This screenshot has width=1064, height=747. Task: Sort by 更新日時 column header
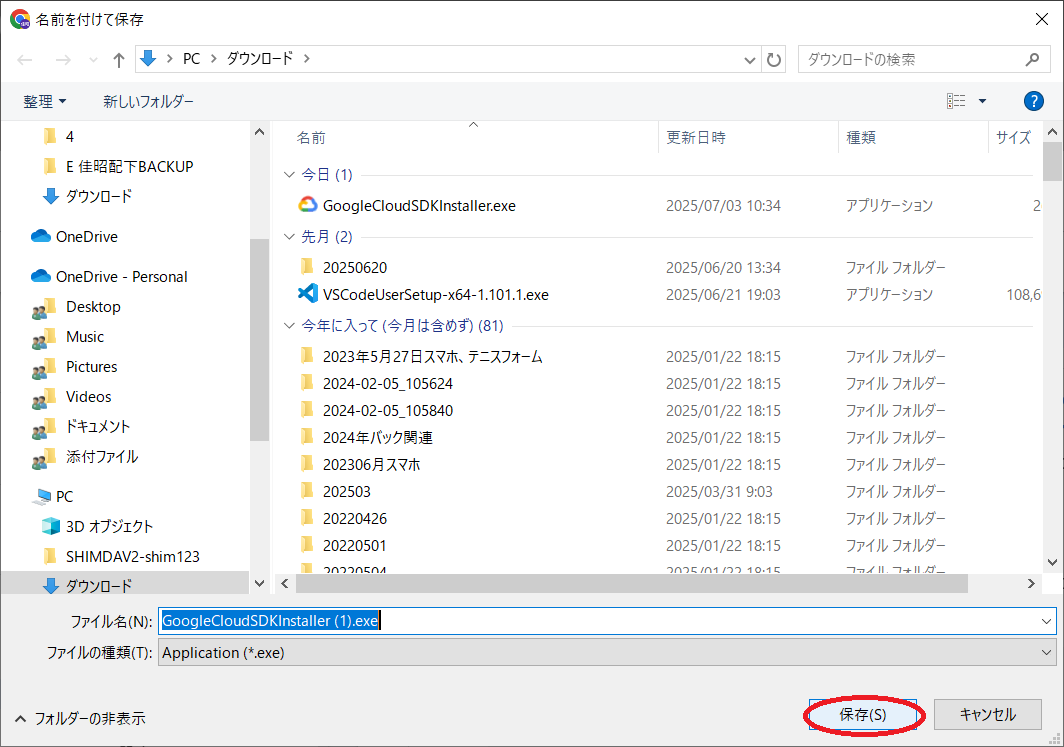pyautogui.click(x=696, y=138)
